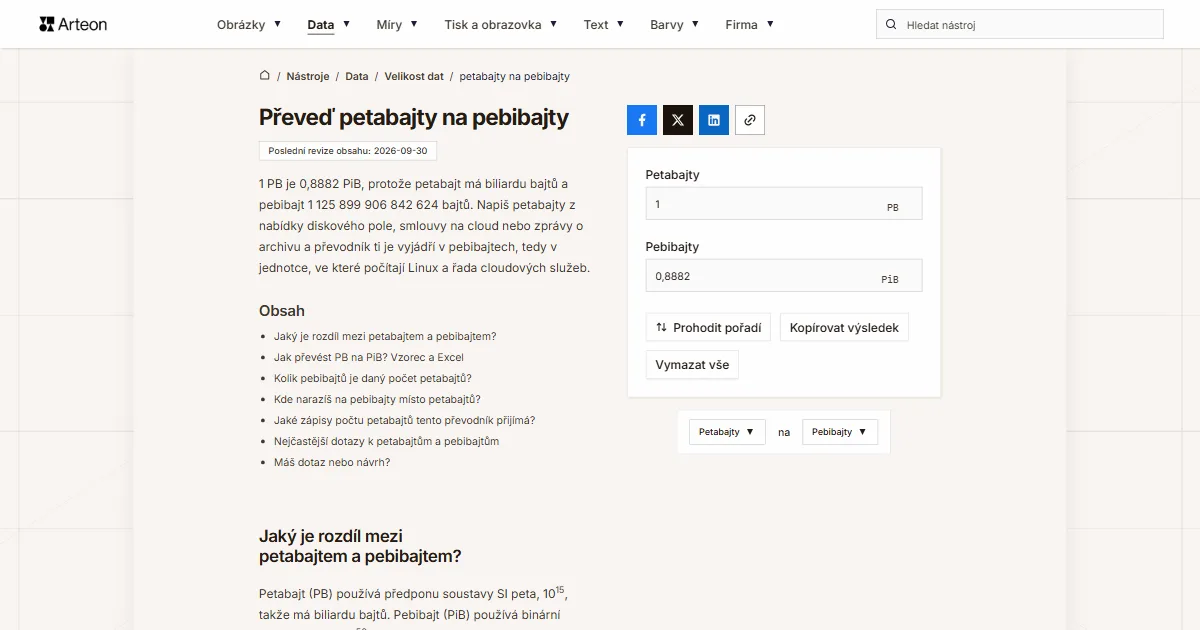This screenshot has width=1200, height=630.
Task: Go to 'Jaké zápisy počtu petabajtů tento převodník přijímá?'
Action: click(404, 420)
